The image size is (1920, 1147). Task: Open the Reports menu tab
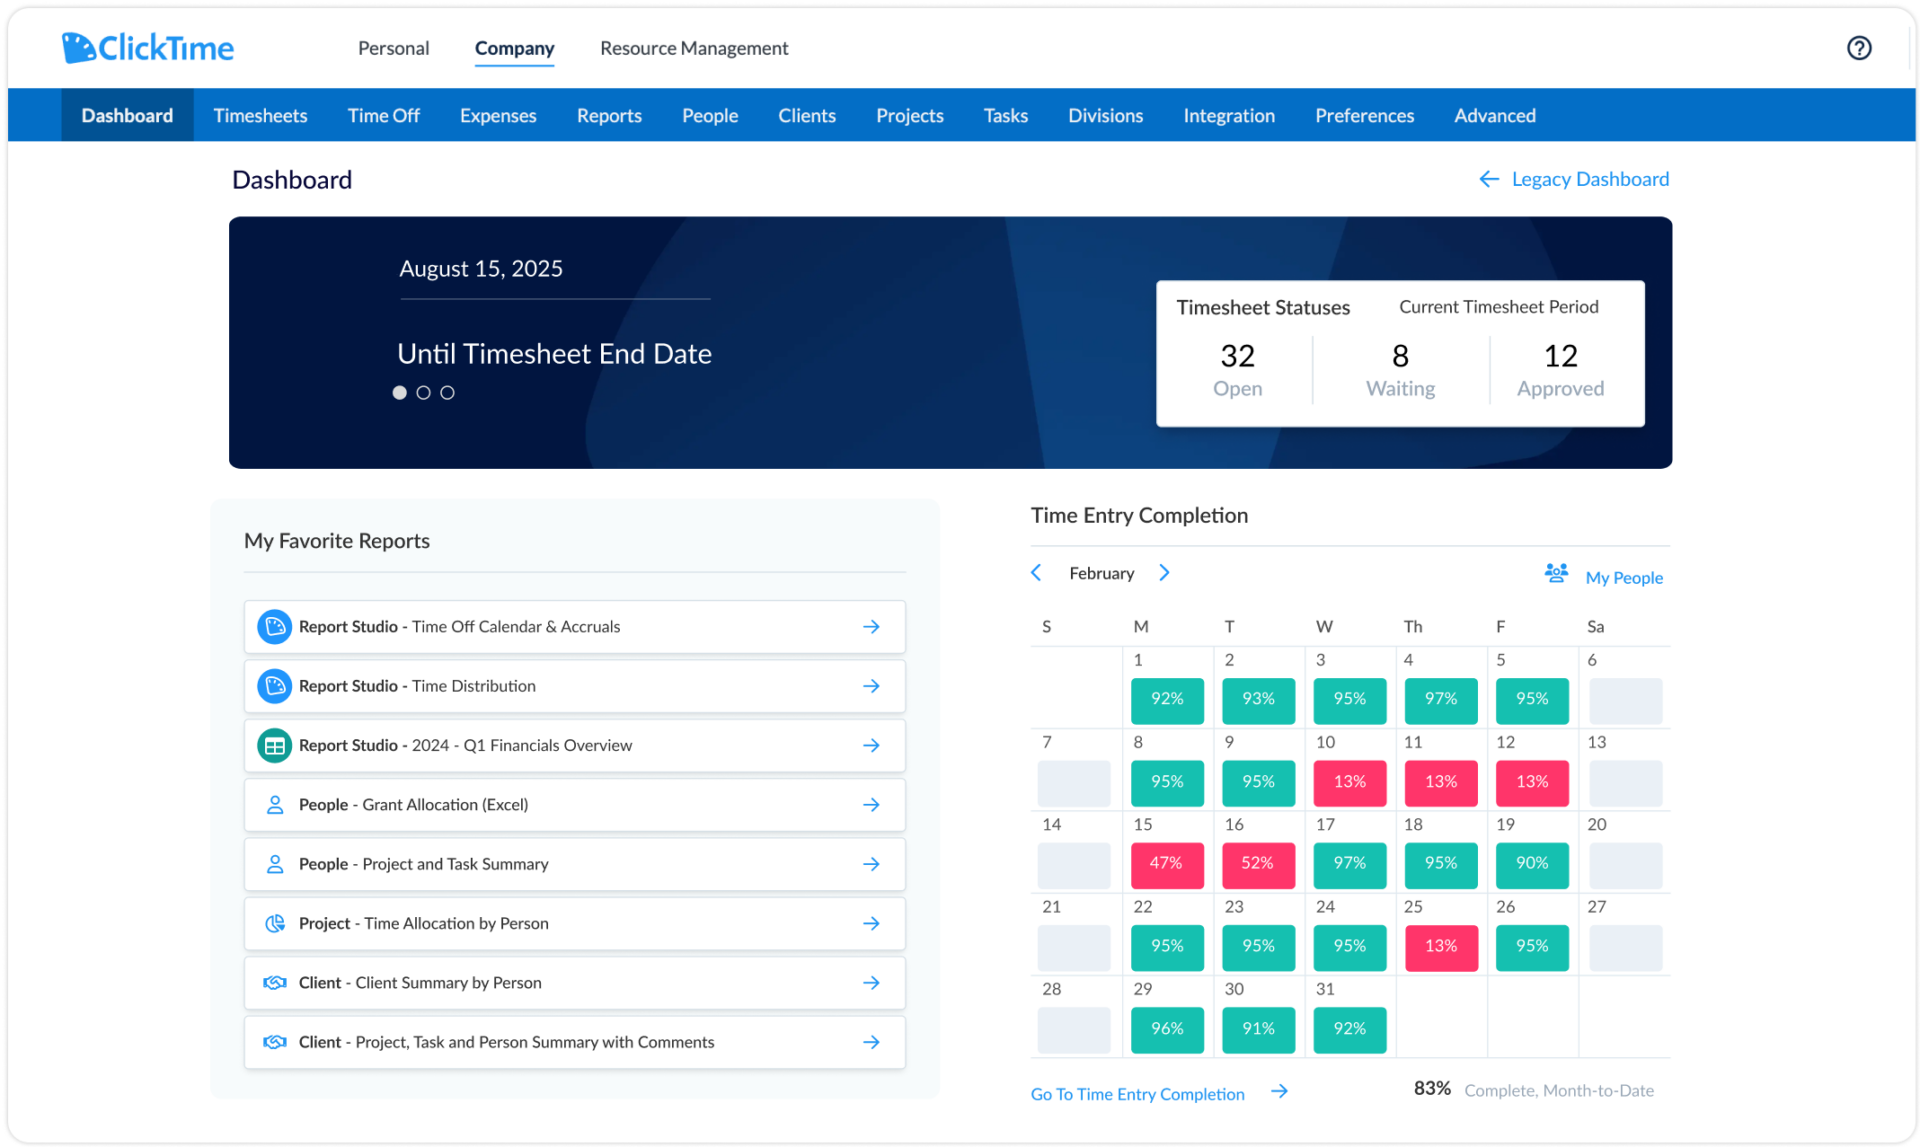[x=608, y=116]
